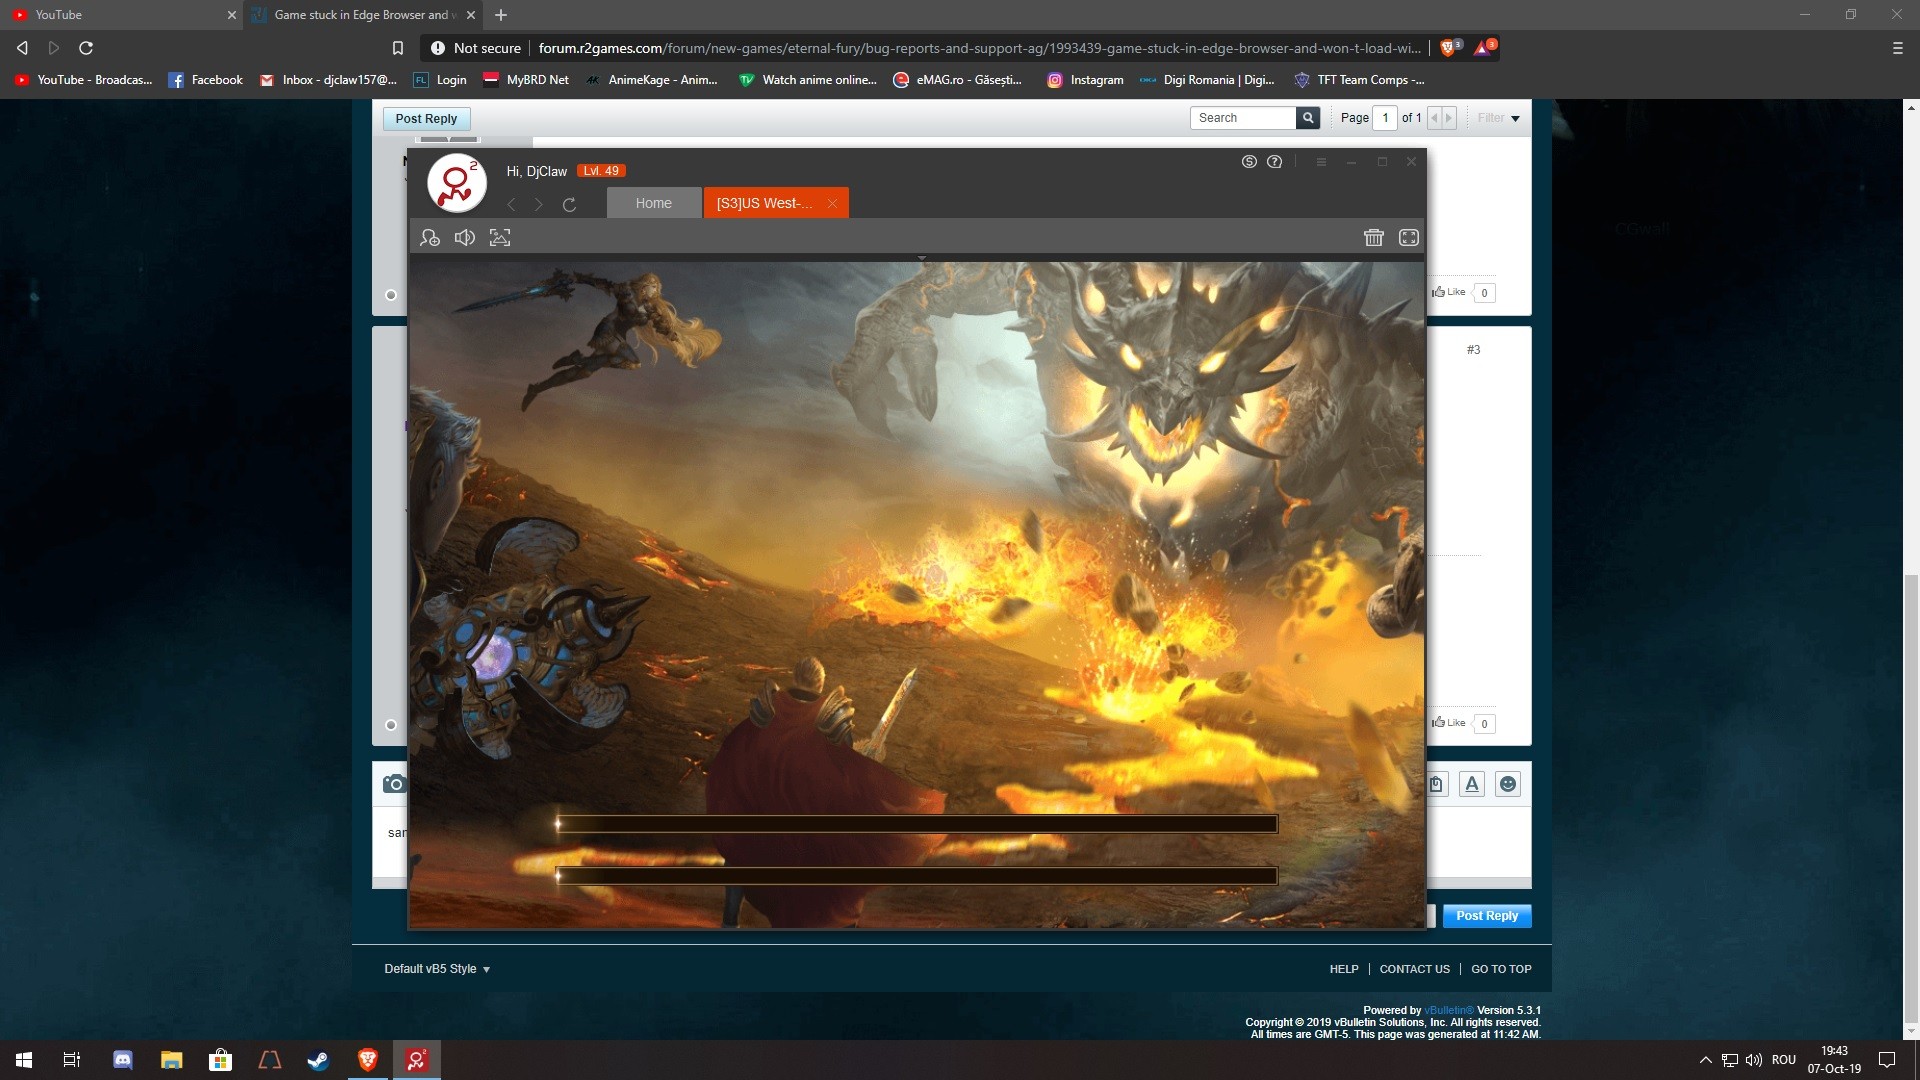Open Steam from the taskbar

[x=318, y=1060]
